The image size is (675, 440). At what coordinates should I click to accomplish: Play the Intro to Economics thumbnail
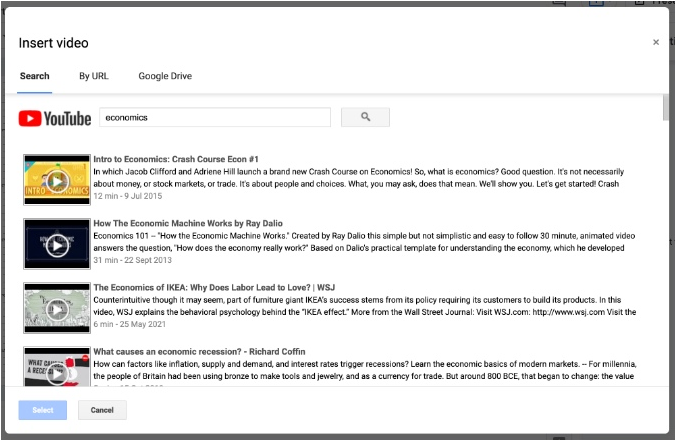[x=57, y=181]
